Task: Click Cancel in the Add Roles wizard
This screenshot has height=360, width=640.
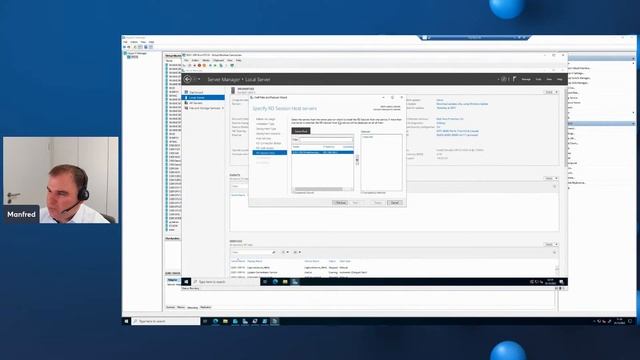Action: pos(395,202)
